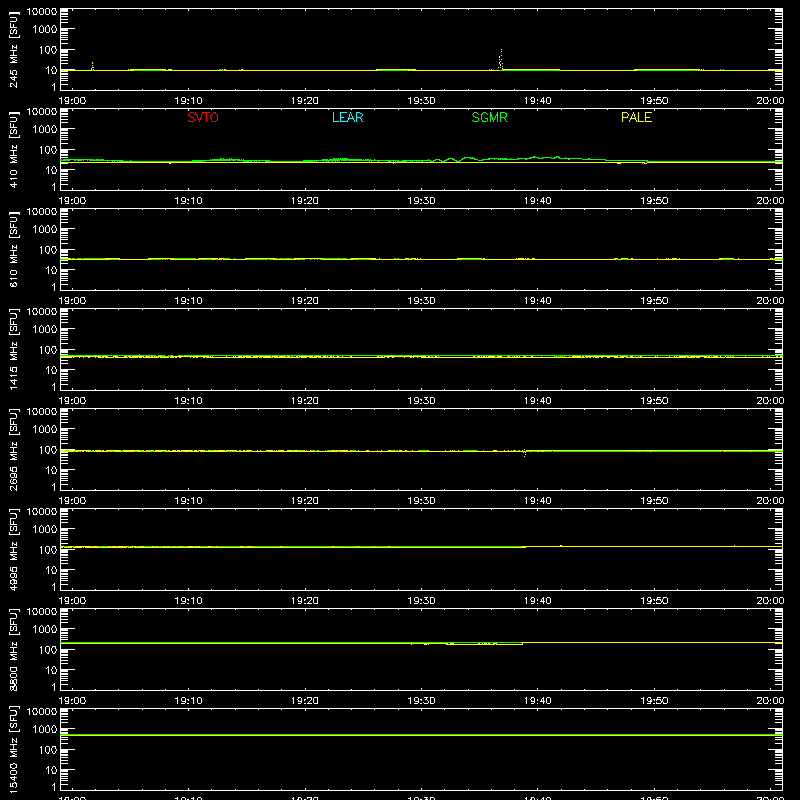Select the 8800 MHz [SFU] axis title

(x=13, y=649)
